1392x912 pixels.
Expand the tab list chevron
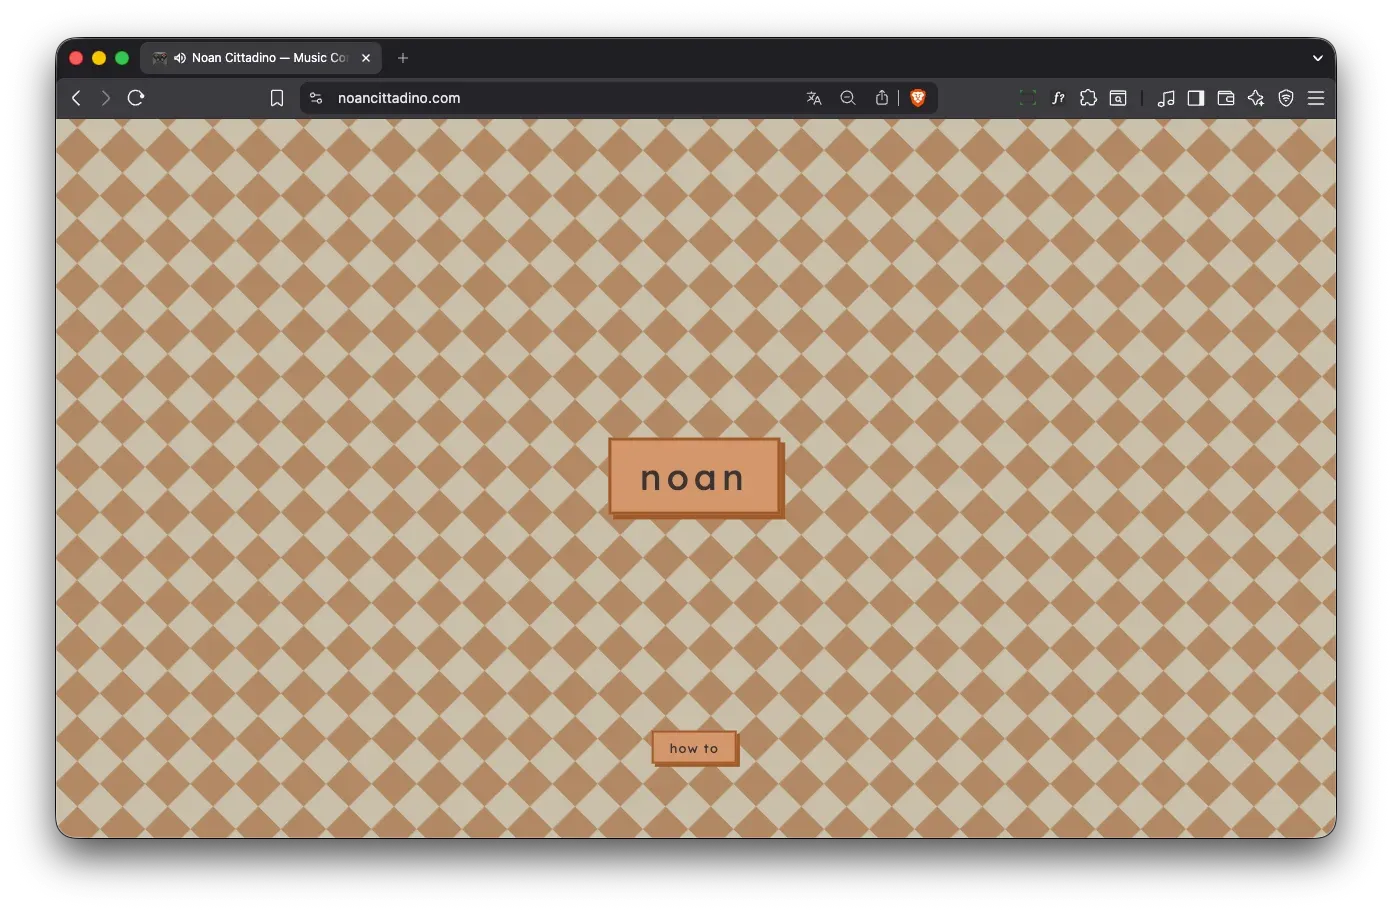[1318, 58]
